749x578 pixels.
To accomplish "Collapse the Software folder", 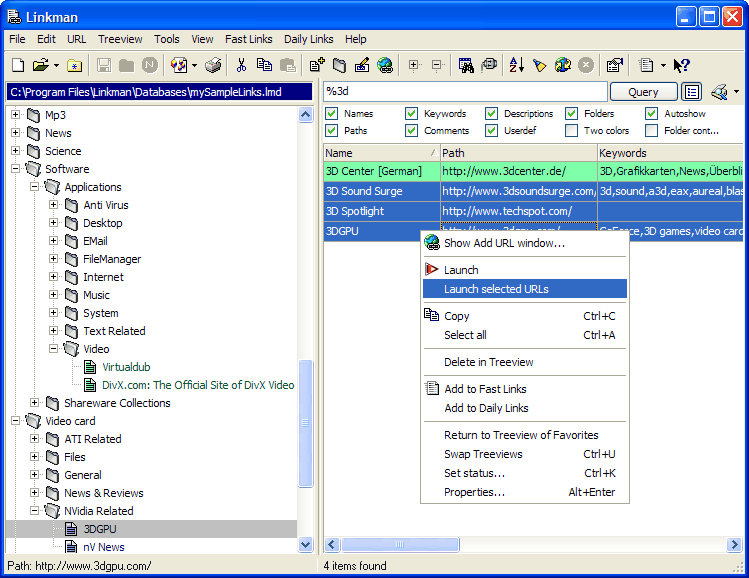I will coord(15,169).
